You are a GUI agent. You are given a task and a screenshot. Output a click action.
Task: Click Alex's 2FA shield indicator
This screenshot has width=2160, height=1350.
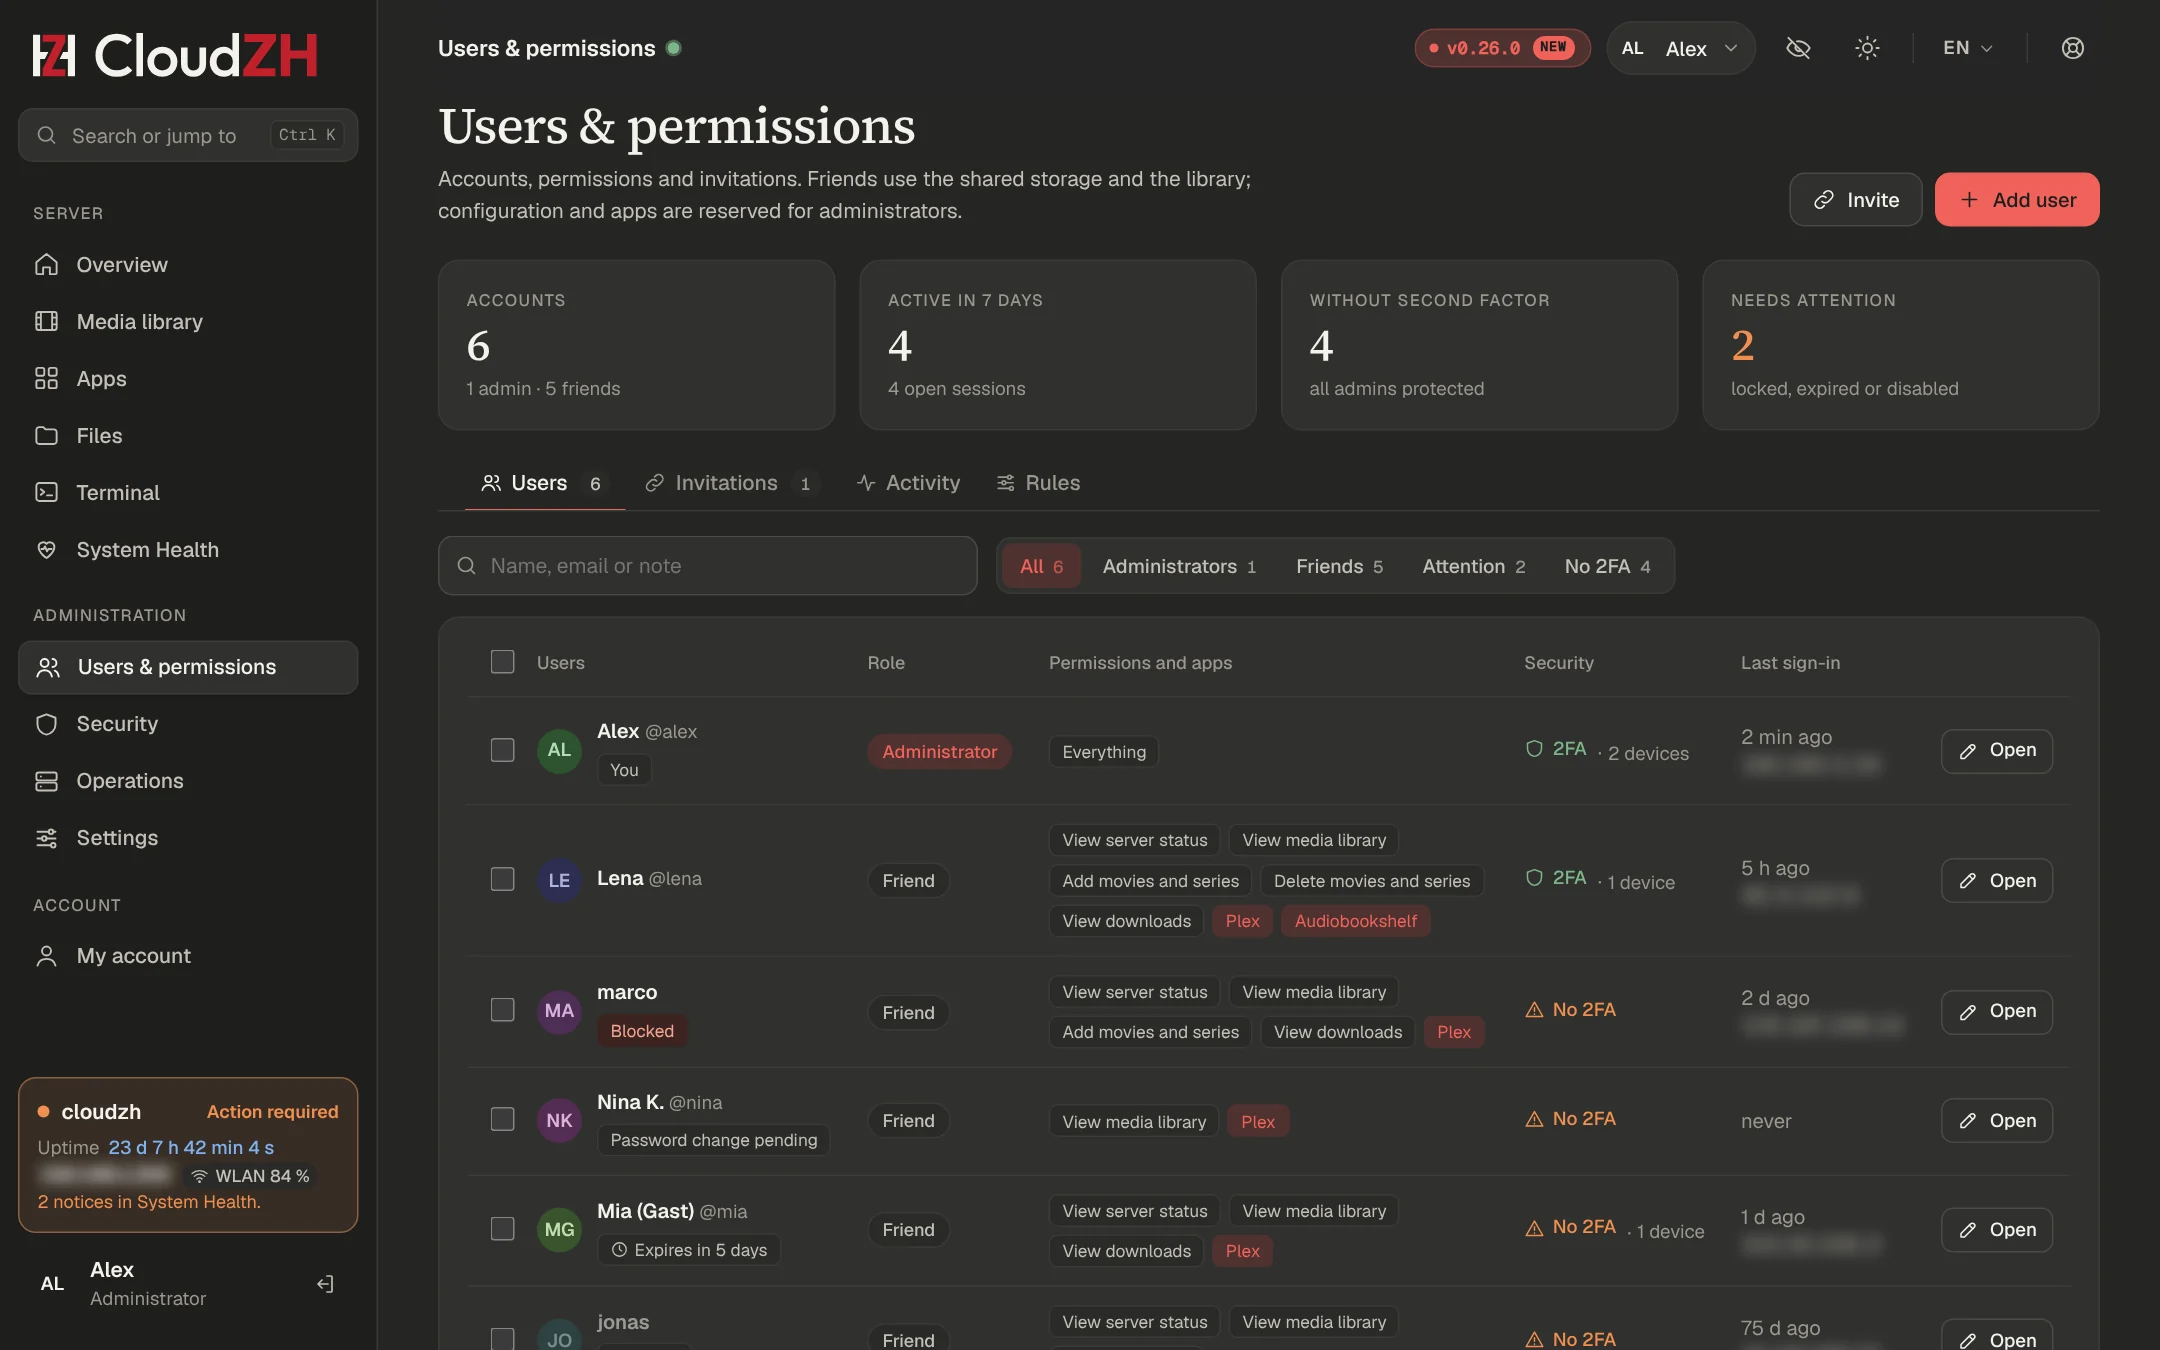coord(1556,749)
